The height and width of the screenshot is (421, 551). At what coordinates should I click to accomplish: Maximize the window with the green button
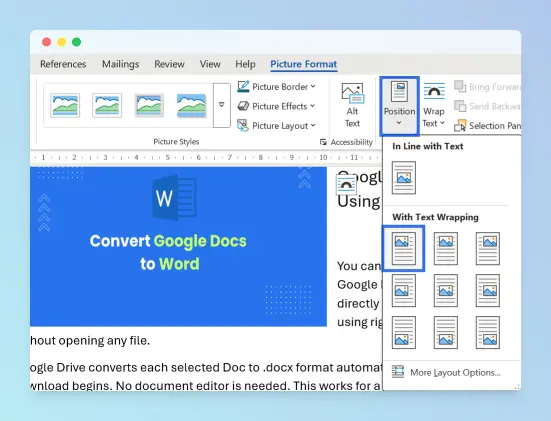click(77, 42)
